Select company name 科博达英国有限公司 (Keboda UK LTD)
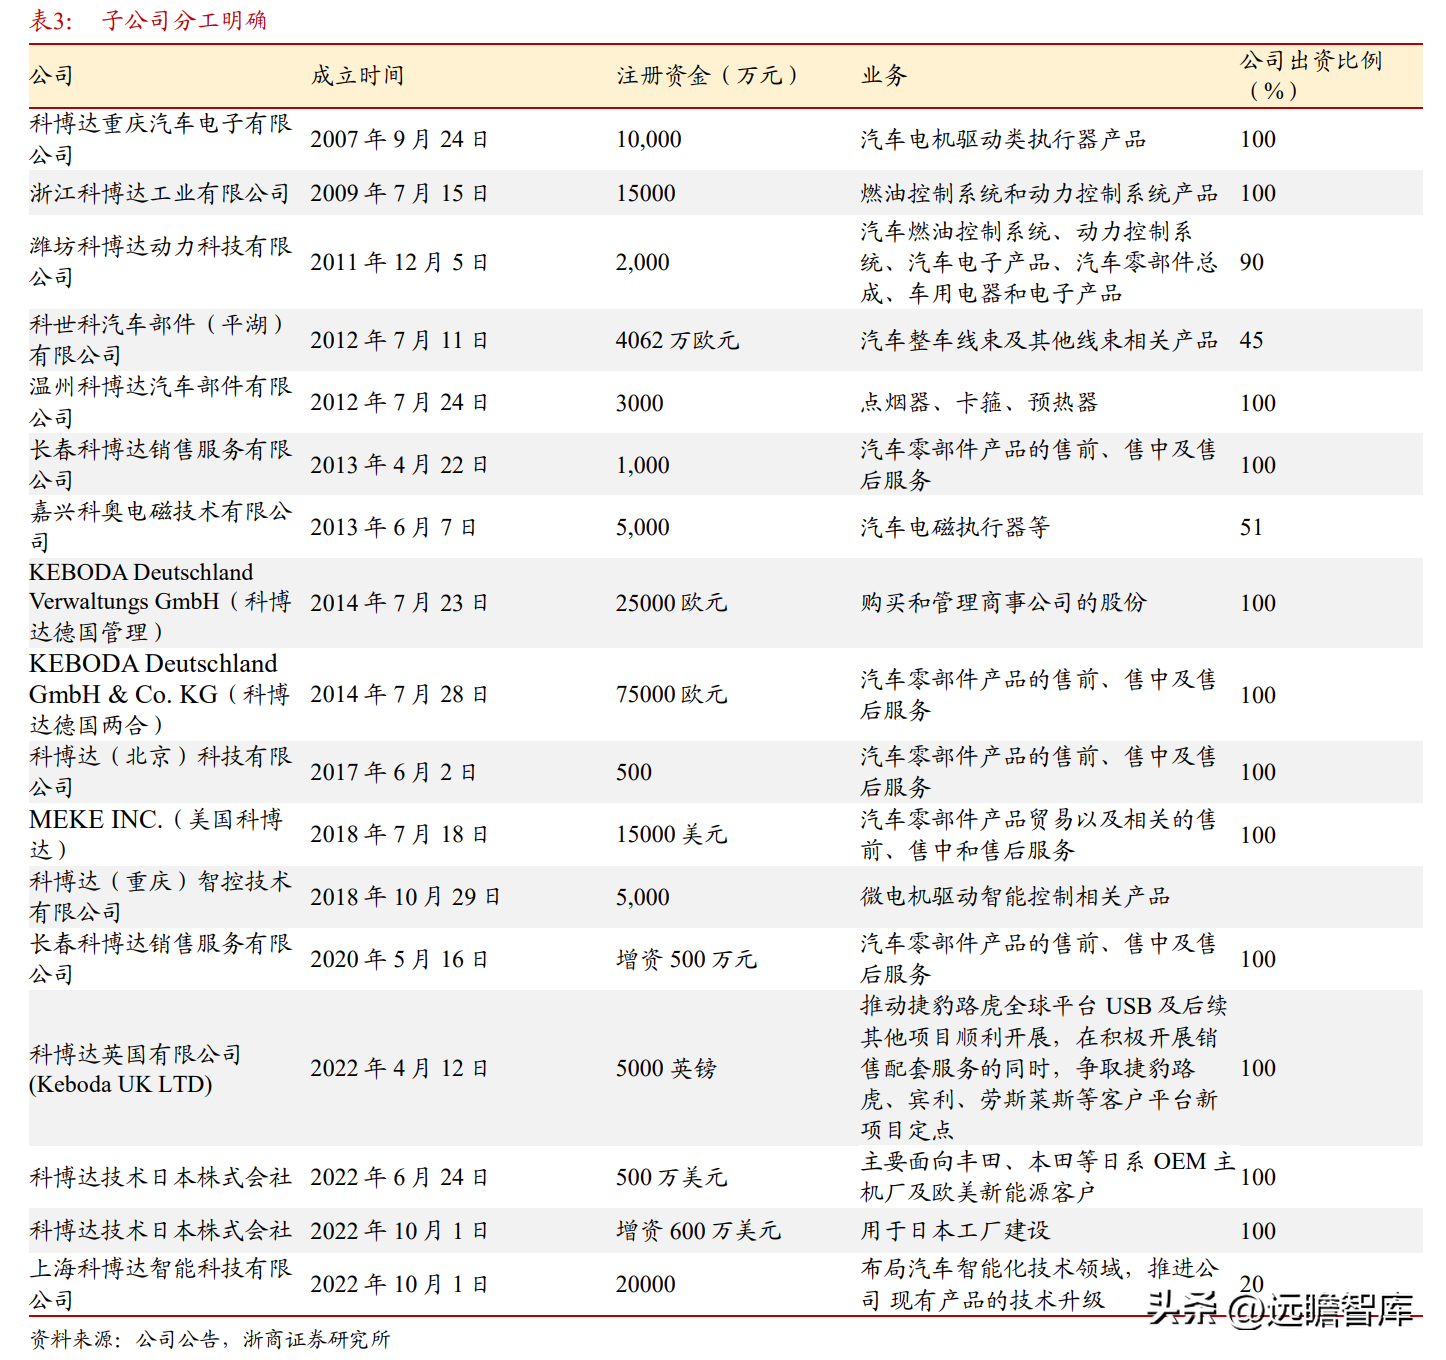This screenshot has width=1446, height=1360. pyautogui.click(x=135, y=1069)
